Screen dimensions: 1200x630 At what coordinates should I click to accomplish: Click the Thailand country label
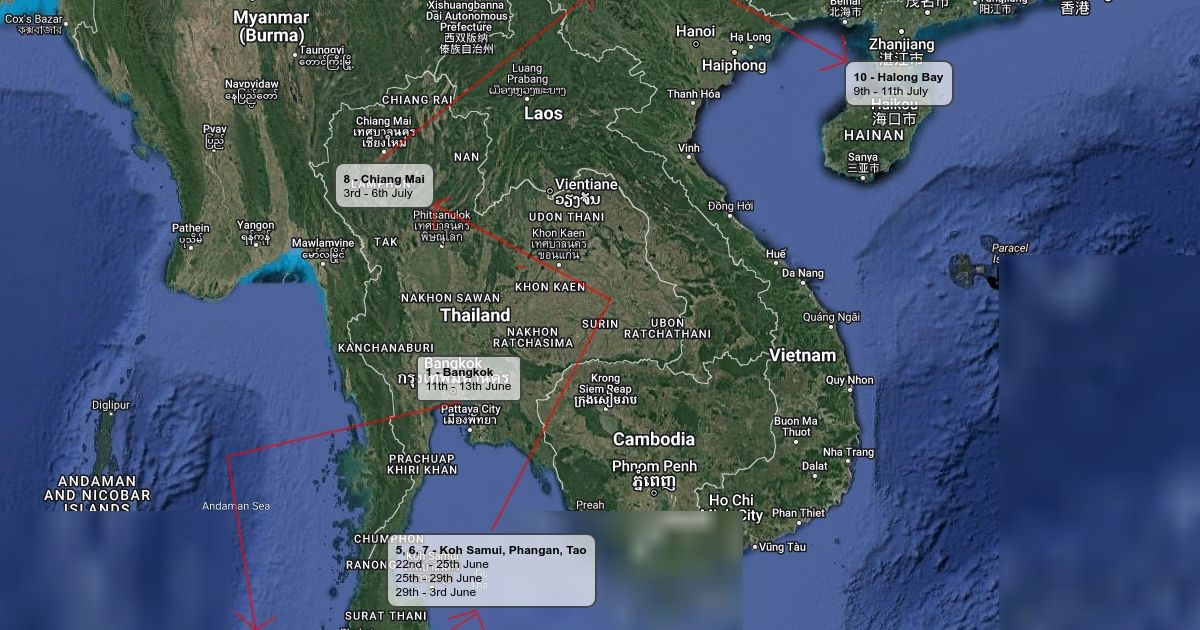[475, 314]
